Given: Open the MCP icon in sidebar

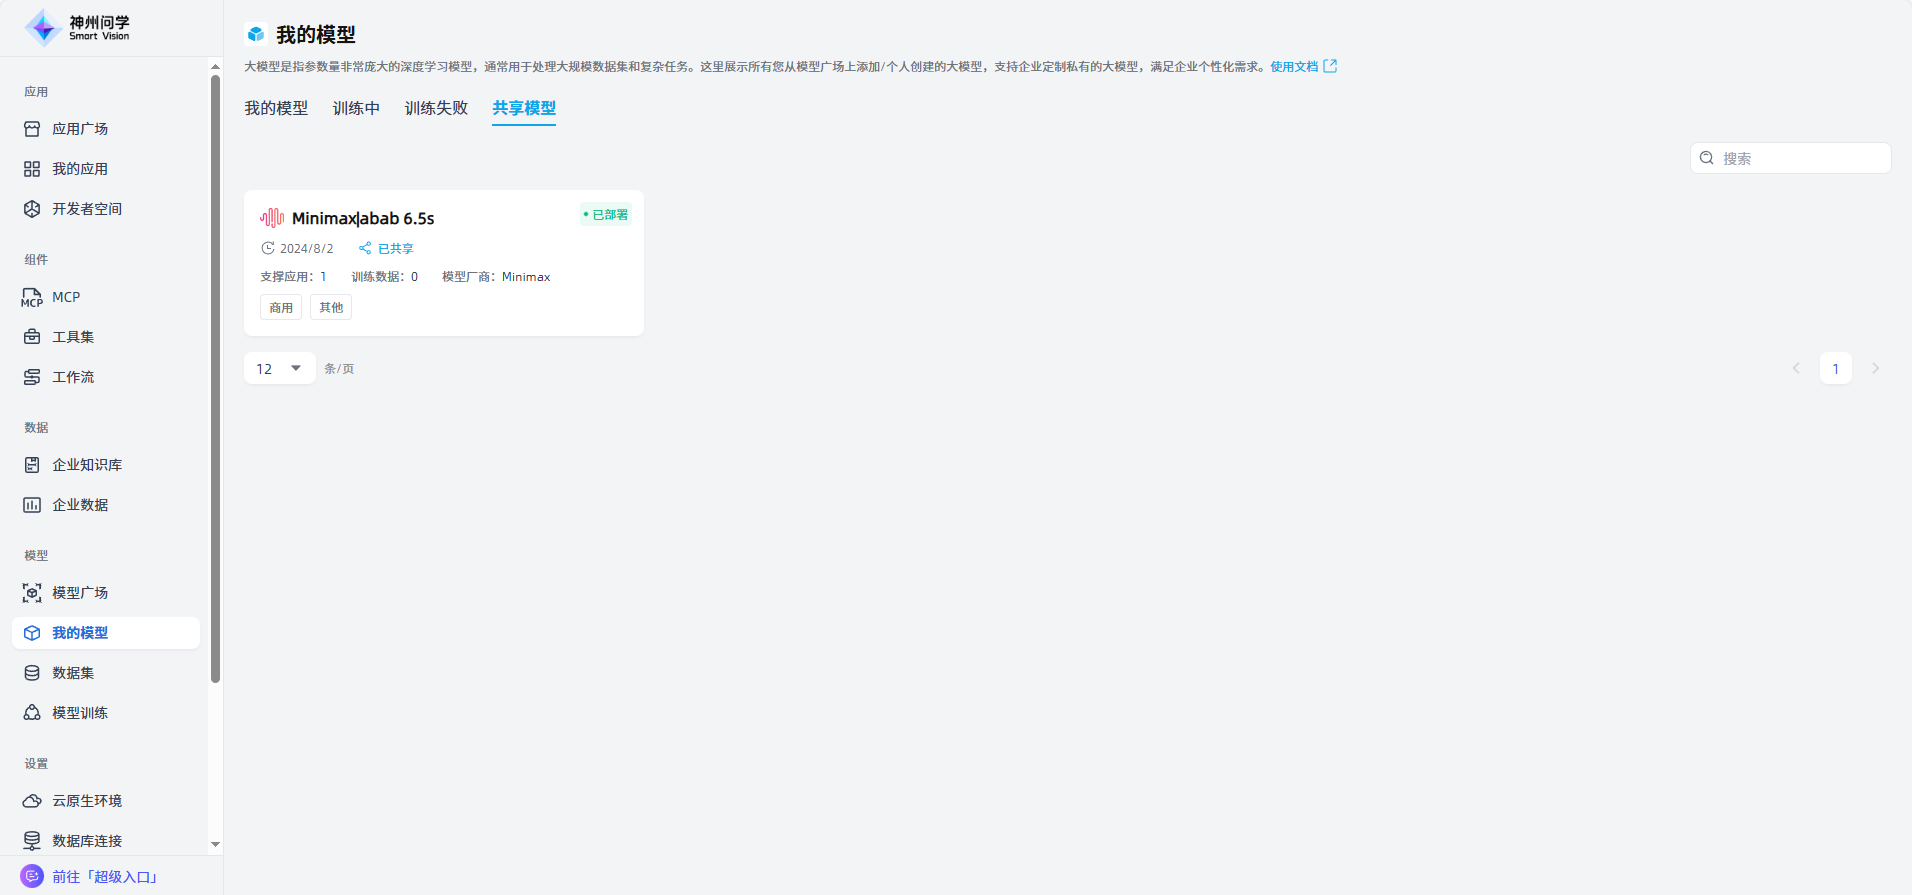Looking at the screenshot, I should 32,297.
